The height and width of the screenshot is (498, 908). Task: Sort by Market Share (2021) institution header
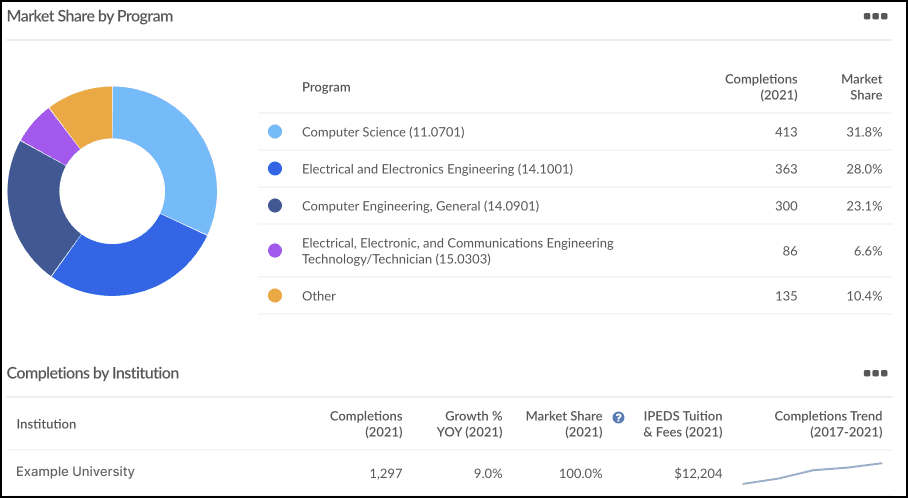(x=564, y=424)
